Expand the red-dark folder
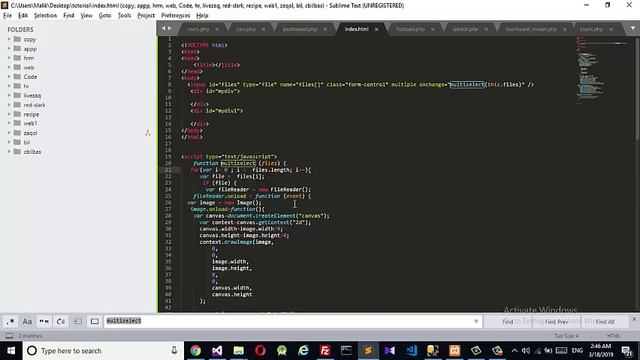This screenshot has width=640, height=360. 9,105
